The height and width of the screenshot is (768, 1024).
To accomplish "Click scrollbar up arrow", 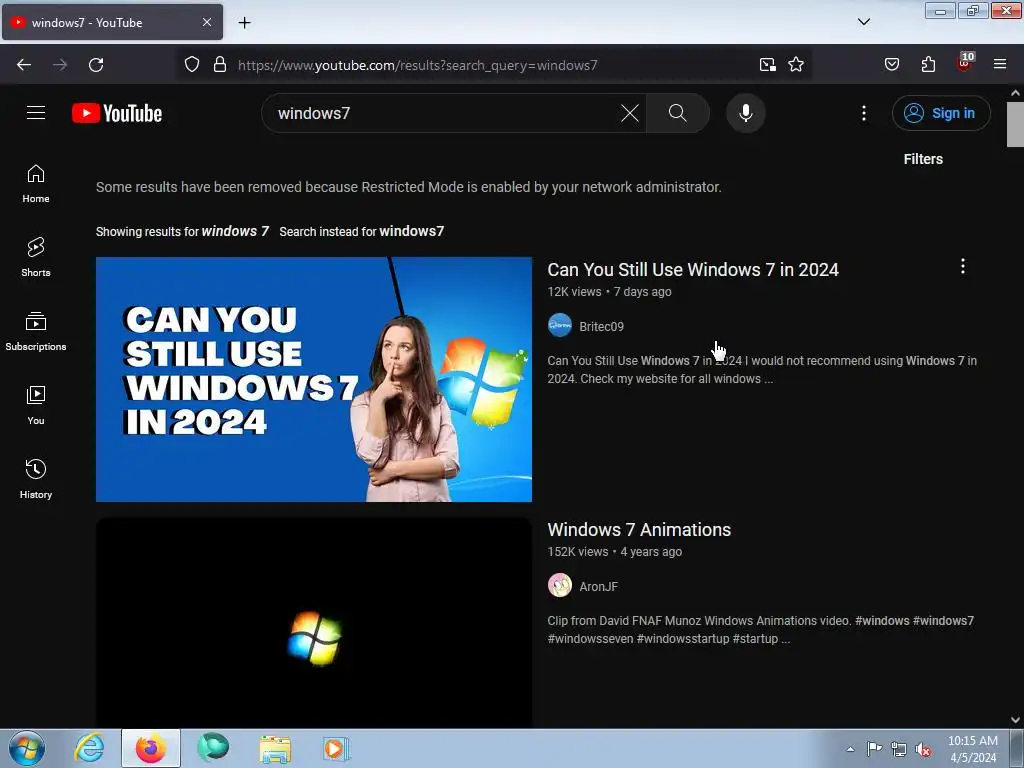I will coord(1016,93).
